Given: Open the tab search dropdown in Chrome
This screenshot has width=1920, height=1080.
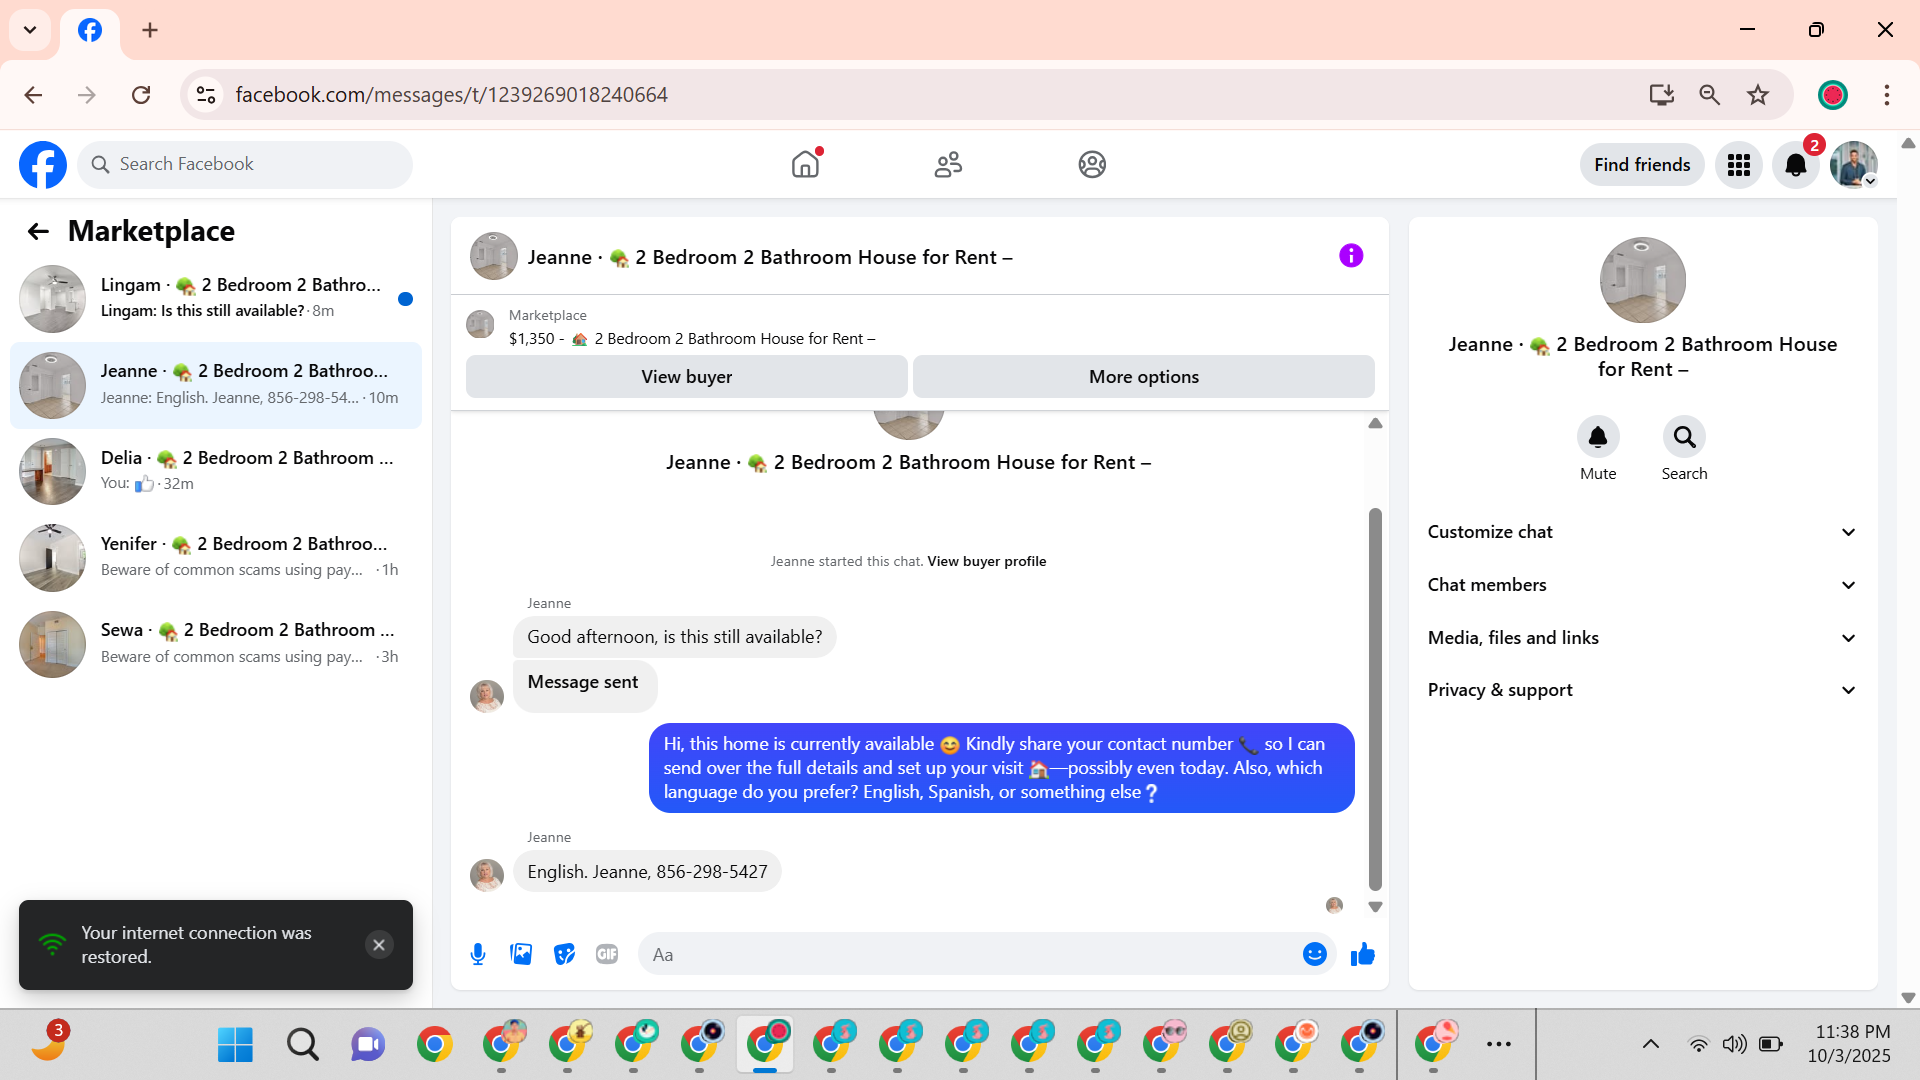Looking at the screenshot, I should pos(30,30).
